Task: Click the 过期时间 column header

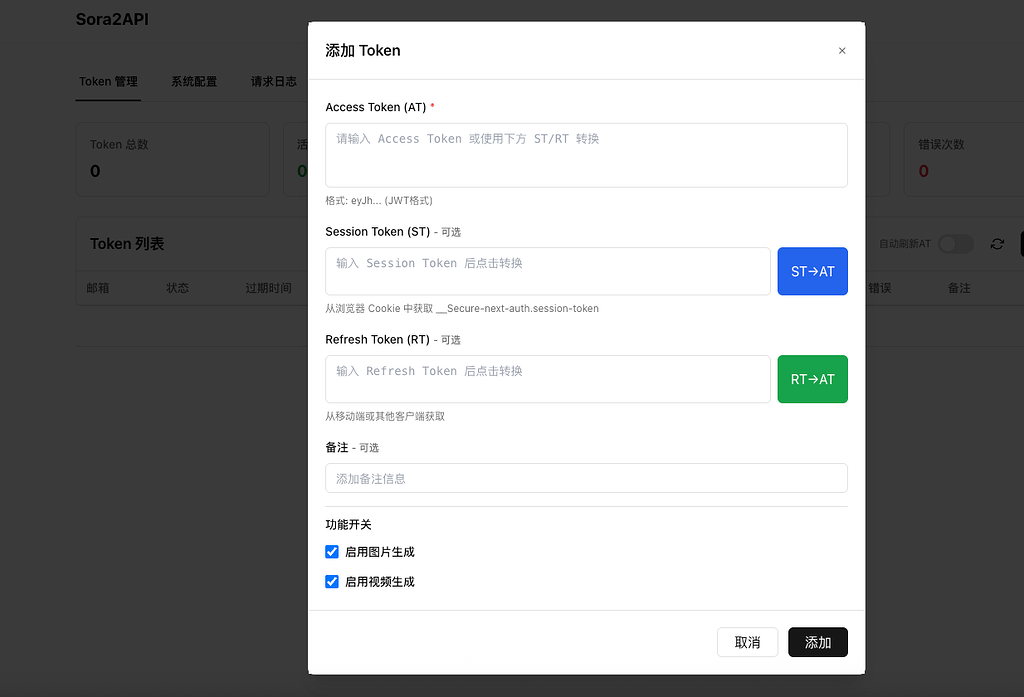Action: pyautogui.click(x=268, y=288)
